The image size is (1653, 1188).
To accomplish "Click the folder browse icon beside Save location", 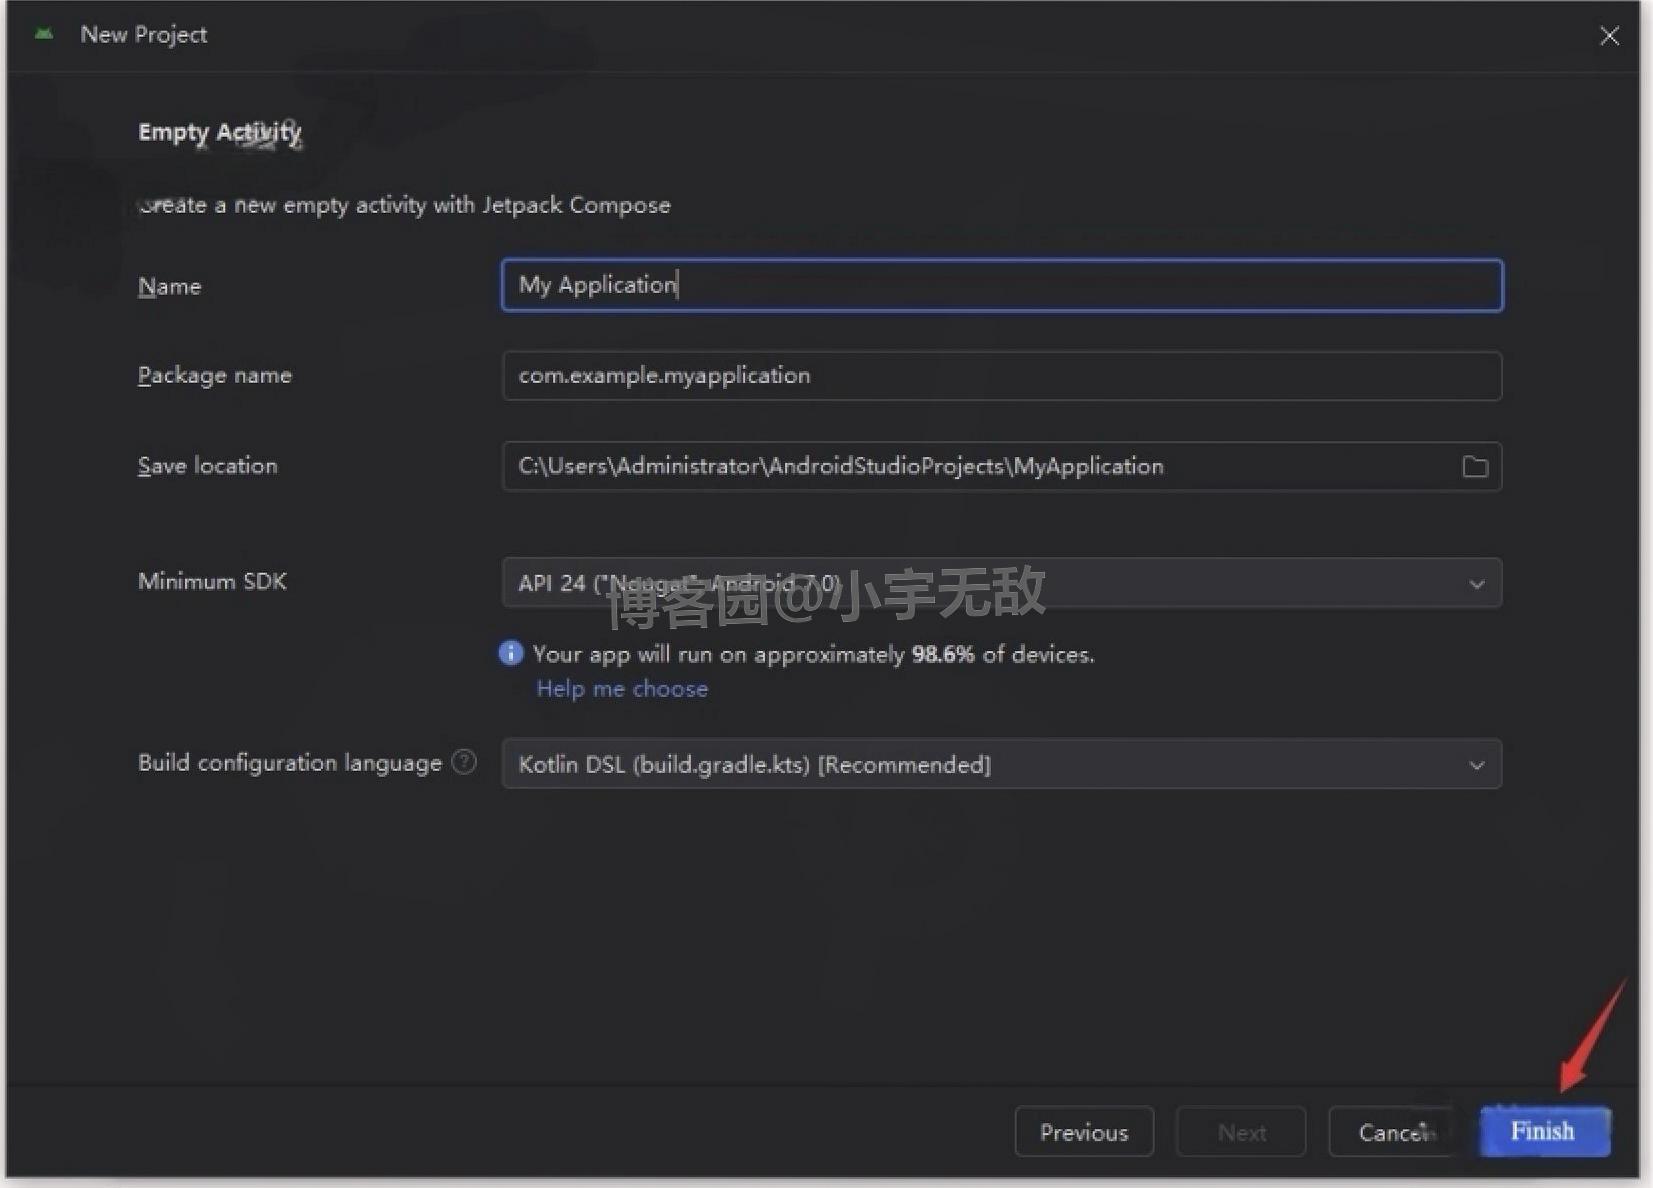I will 1474,466.
